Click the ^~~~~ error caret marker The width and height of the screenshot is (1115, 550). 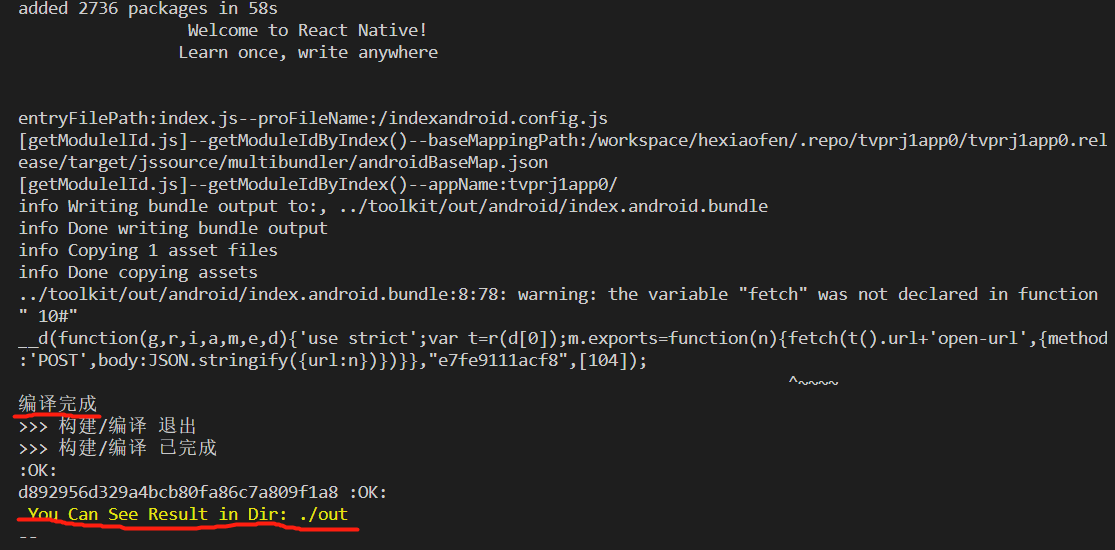(813, 382)
